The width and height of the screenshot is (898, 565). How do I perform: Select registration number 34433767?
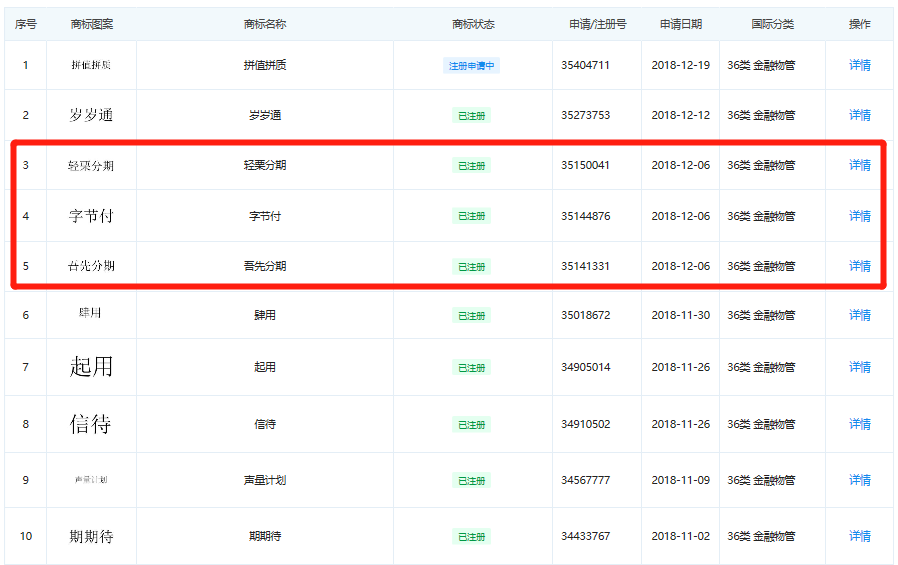click(585, 536)
